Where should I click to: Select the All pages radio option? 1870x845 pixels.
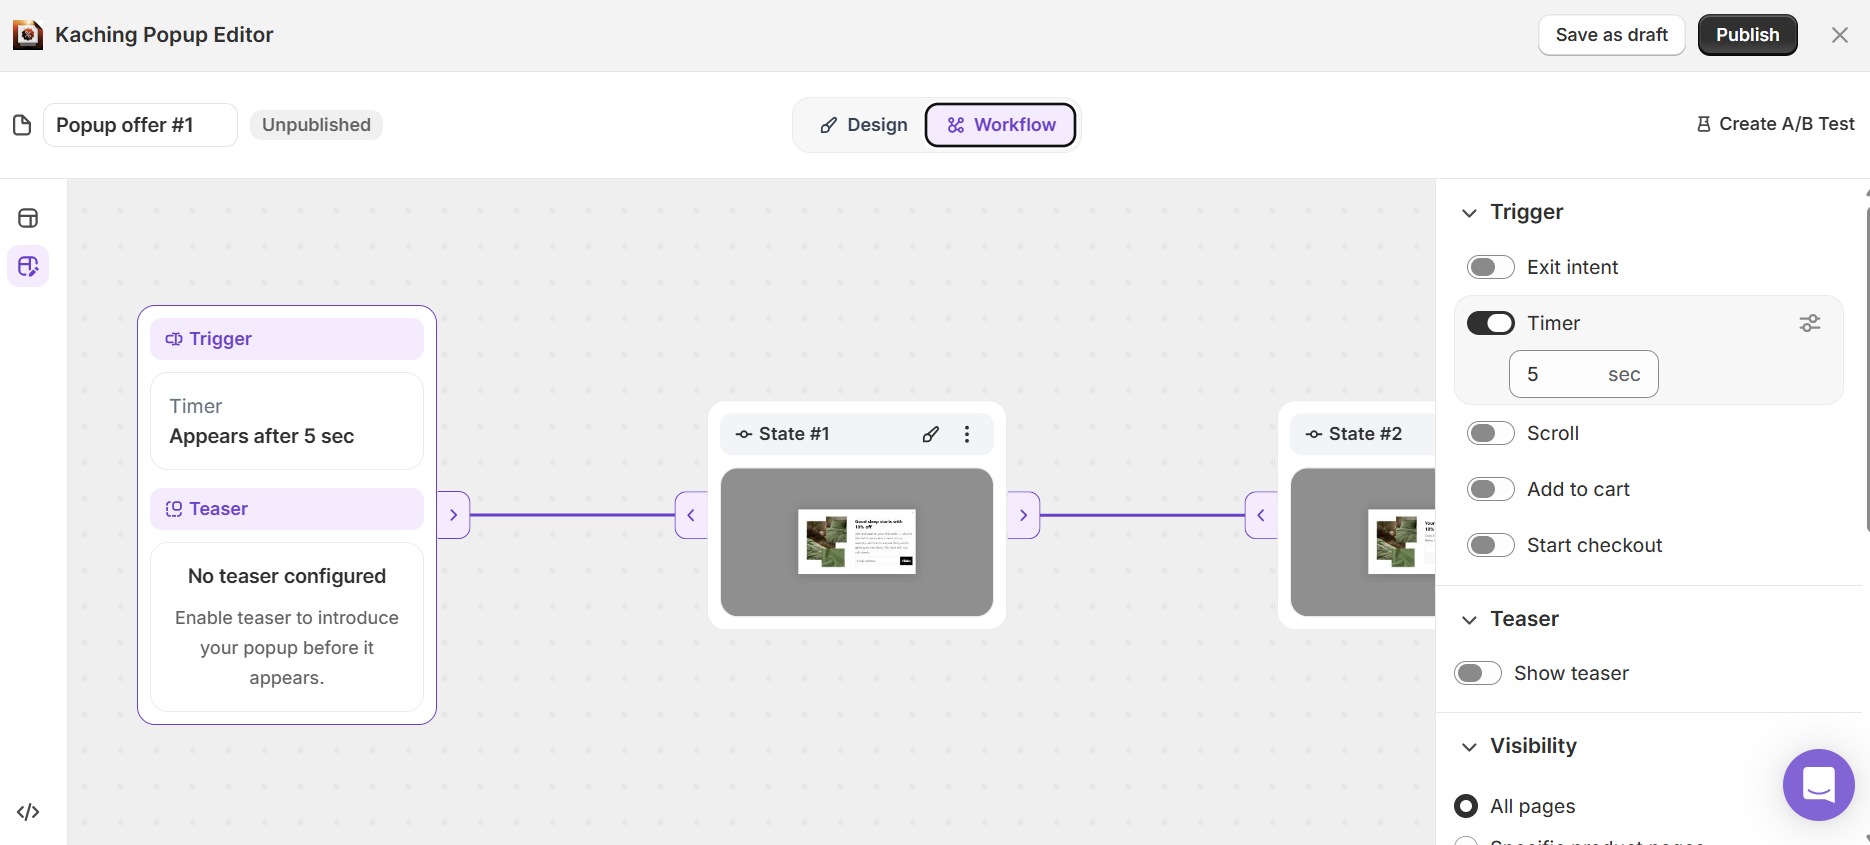coord(1466,806)
